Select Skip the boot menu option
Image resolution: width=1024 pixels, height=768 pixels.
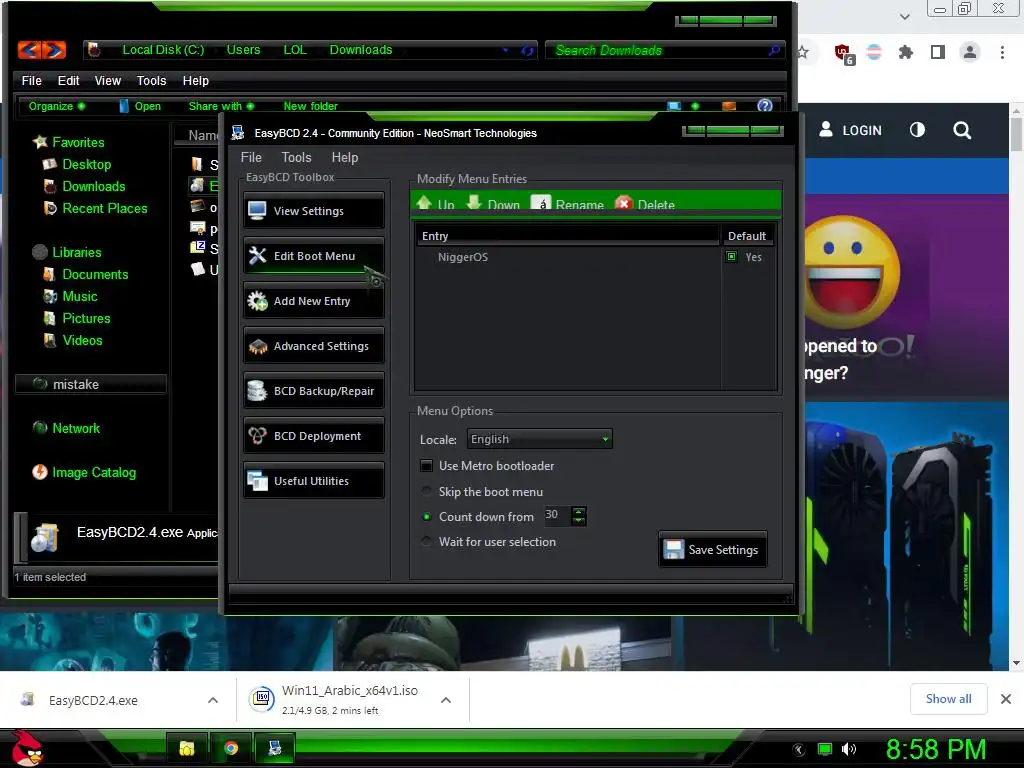coord(426,491)
